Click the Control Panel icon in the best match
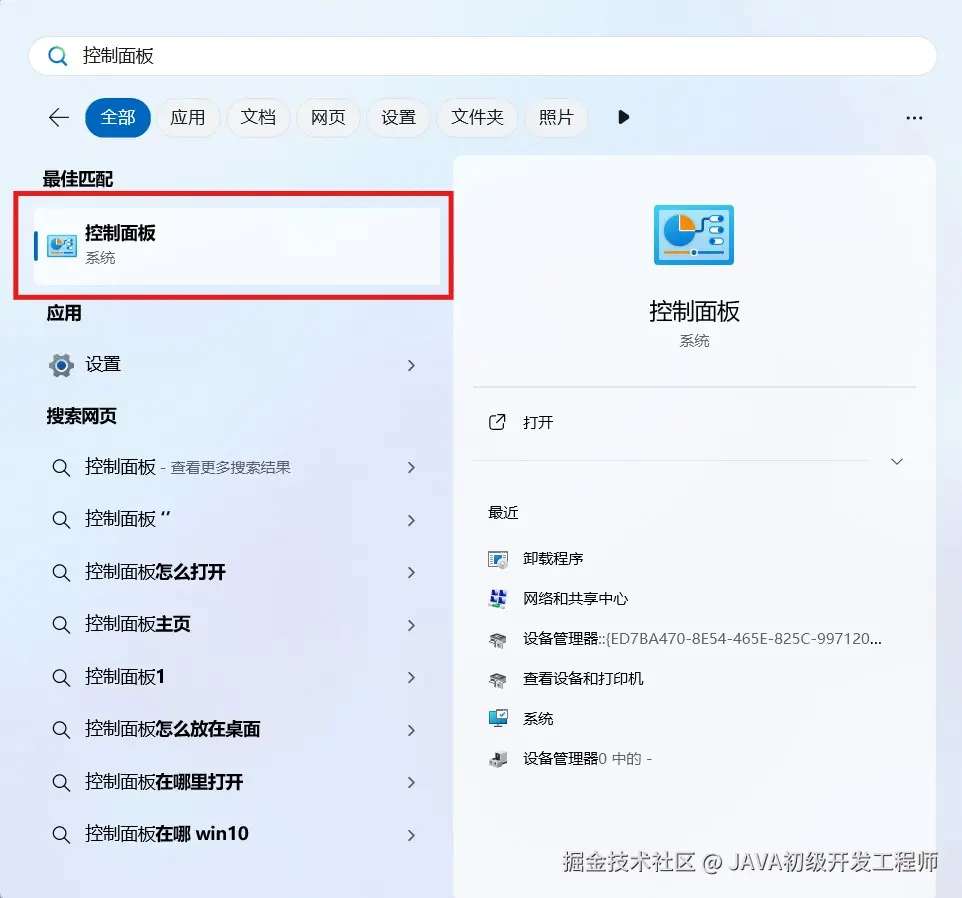This screenshot has height=898, width=962. (62, 246)
